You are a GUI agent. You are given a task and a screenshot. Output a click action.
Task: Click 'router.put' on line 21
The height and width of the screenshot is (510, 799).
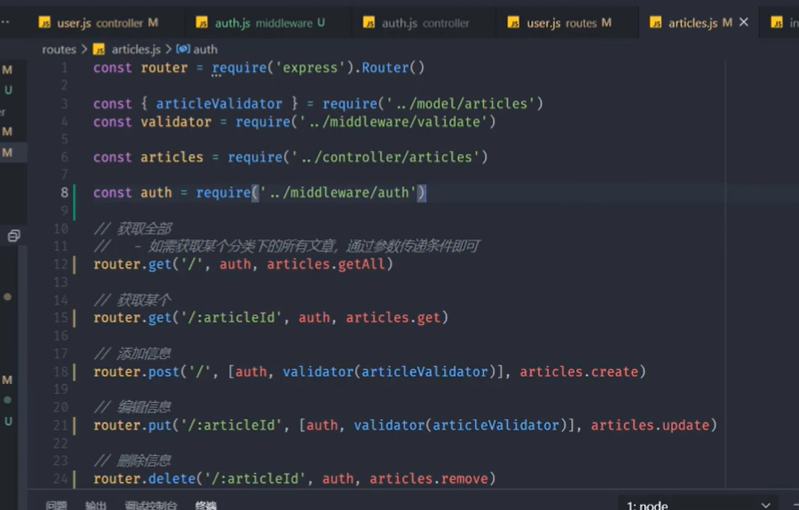132,425
